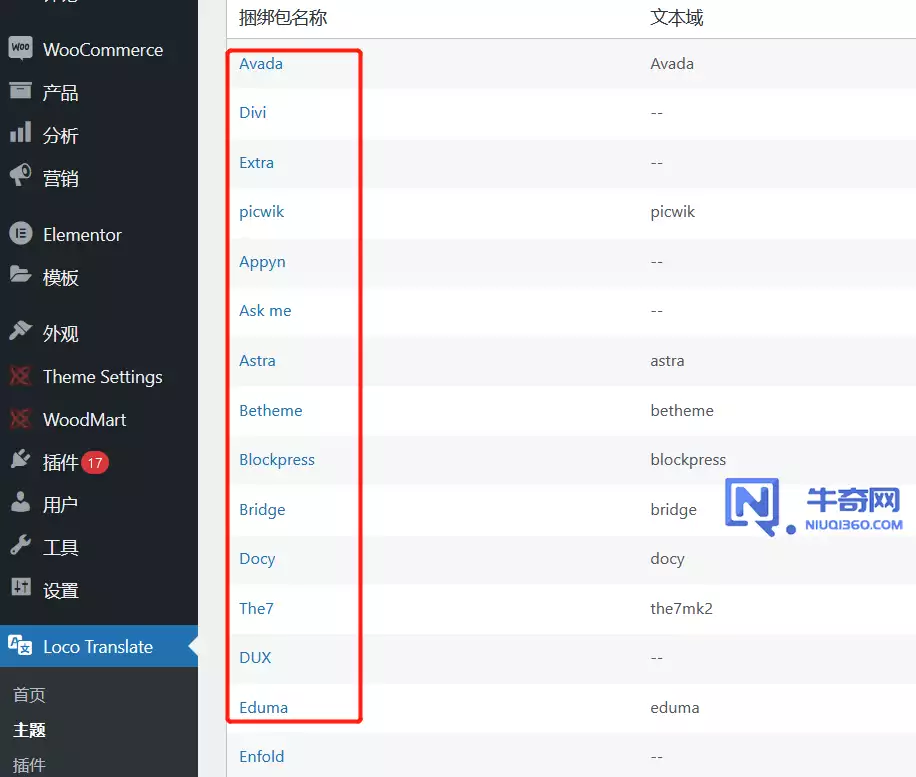Click the Analytics bar chart icon

pyautogui.click(x=20, y=133)
